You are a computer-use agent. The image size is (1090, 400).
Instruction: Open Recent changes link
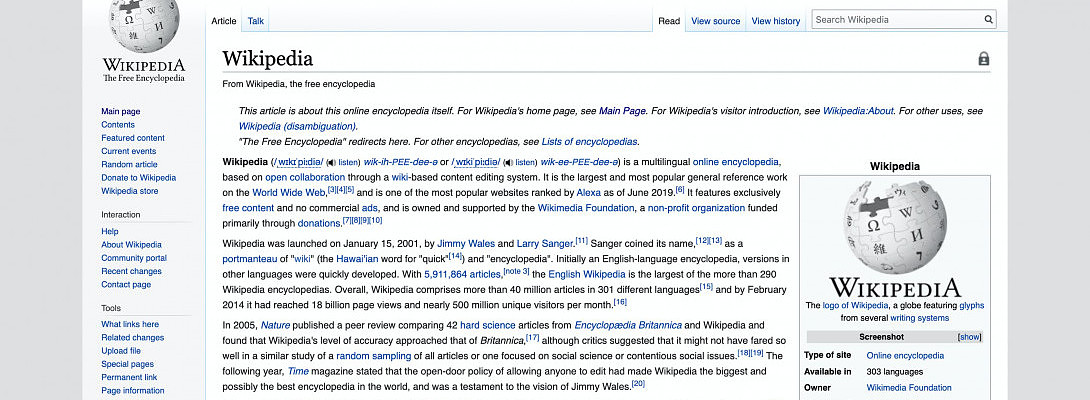click(x=131, y=271)
